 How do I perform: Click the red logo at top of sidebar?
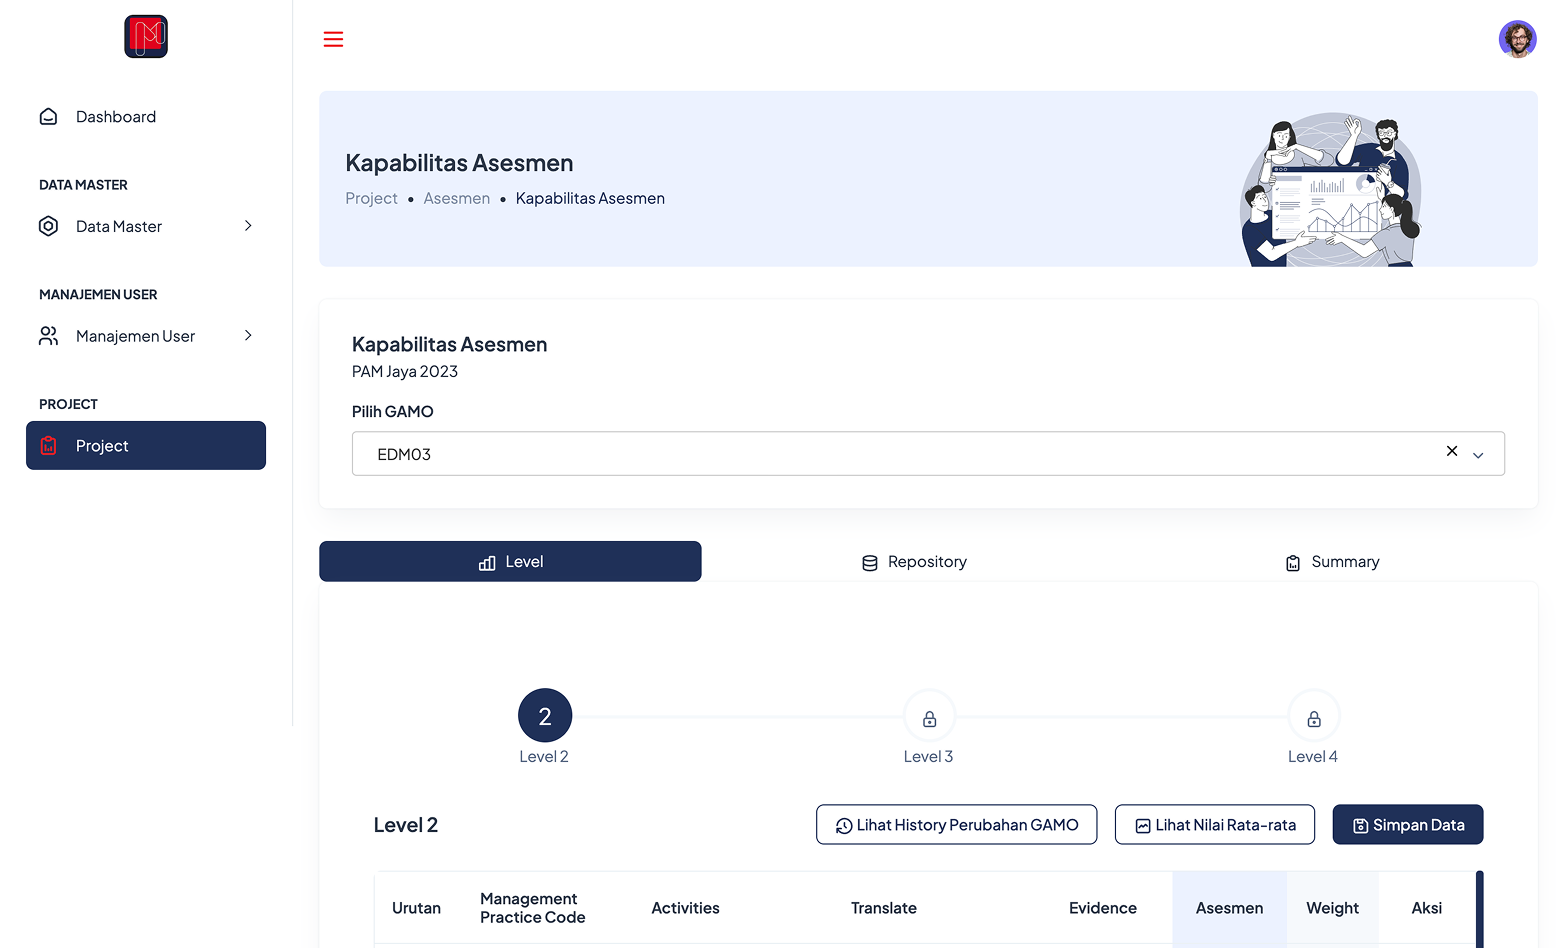click(145, 36)
